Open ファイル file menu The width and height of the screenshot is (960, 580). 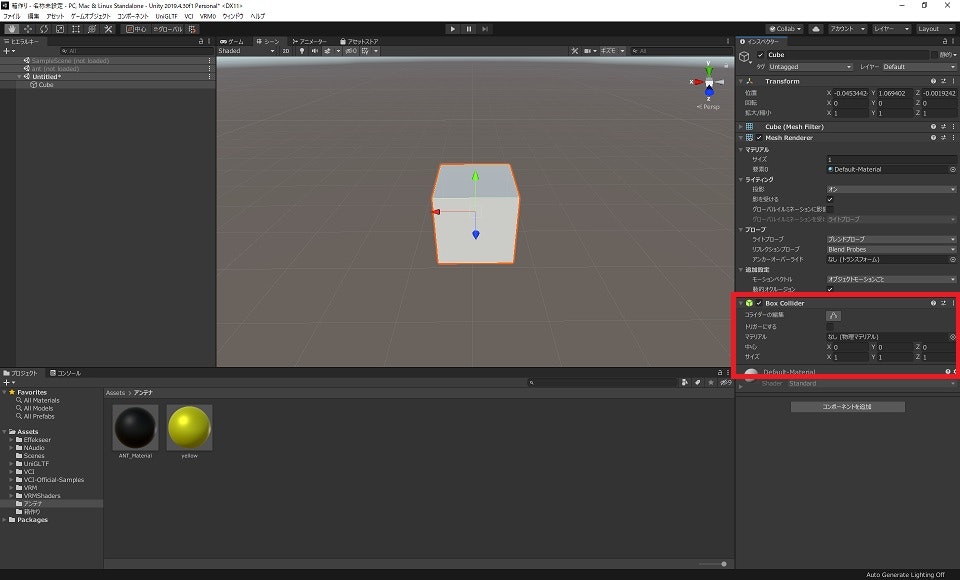[12, 17]
